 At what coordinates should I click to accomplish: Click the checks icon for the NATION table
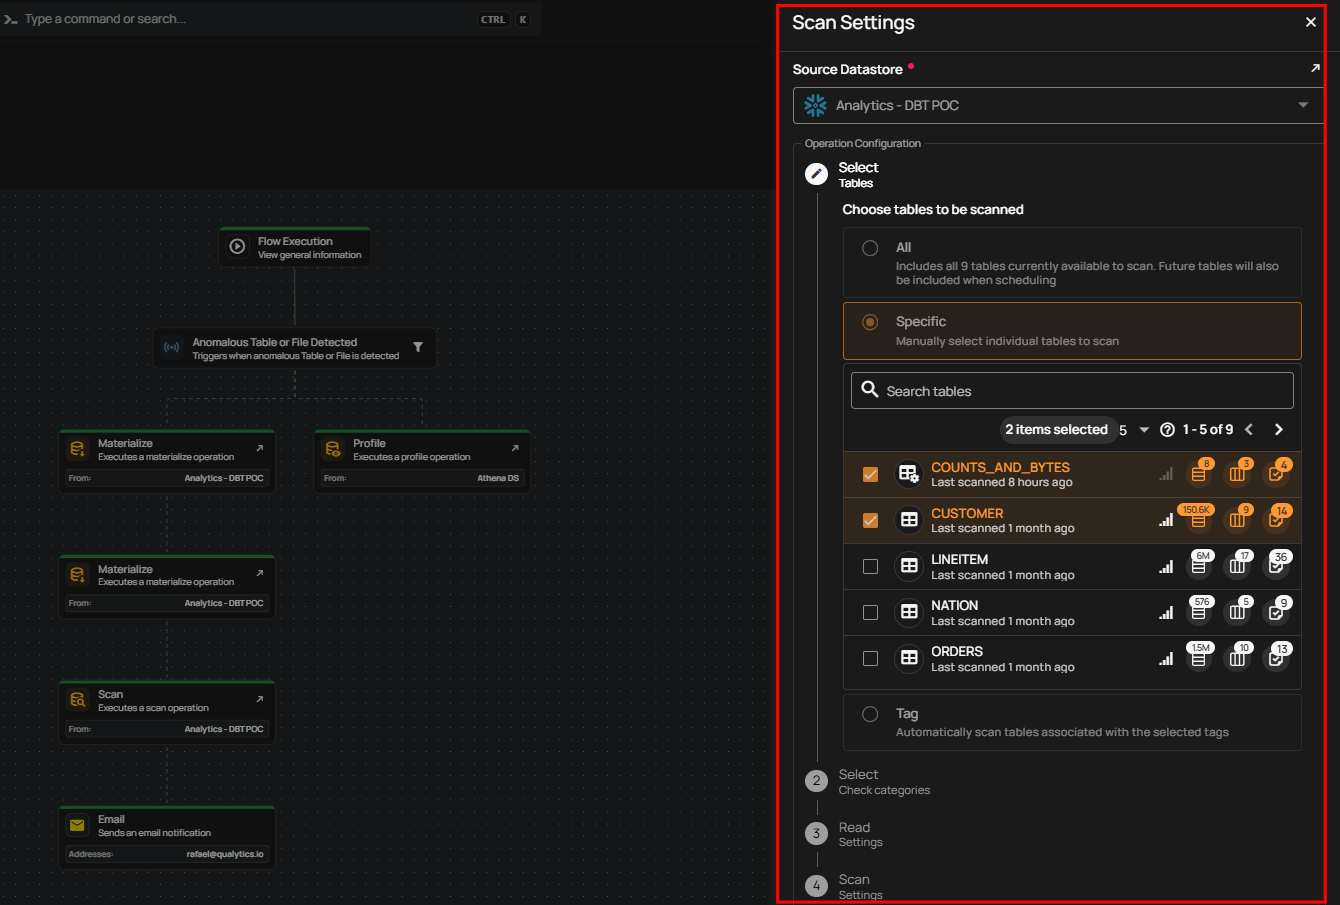[1276, 612]
